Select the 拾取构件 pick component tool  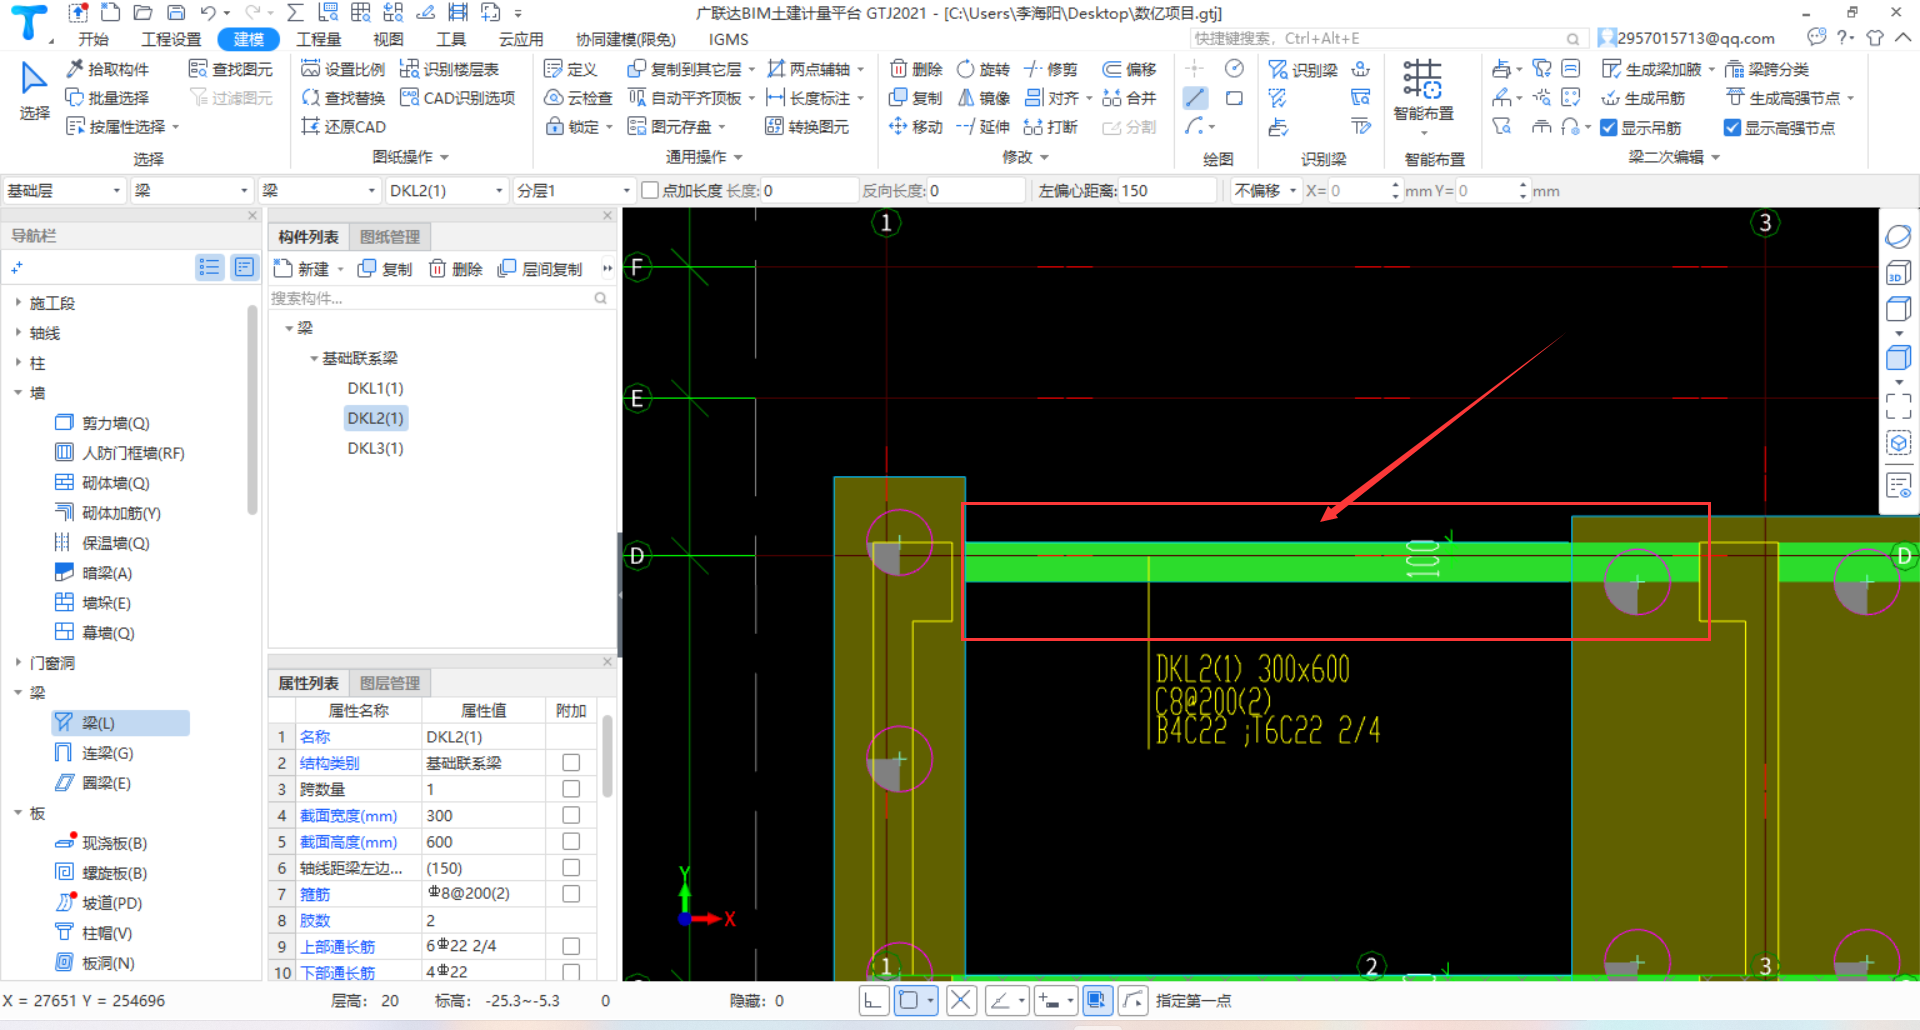coord(107,69)
